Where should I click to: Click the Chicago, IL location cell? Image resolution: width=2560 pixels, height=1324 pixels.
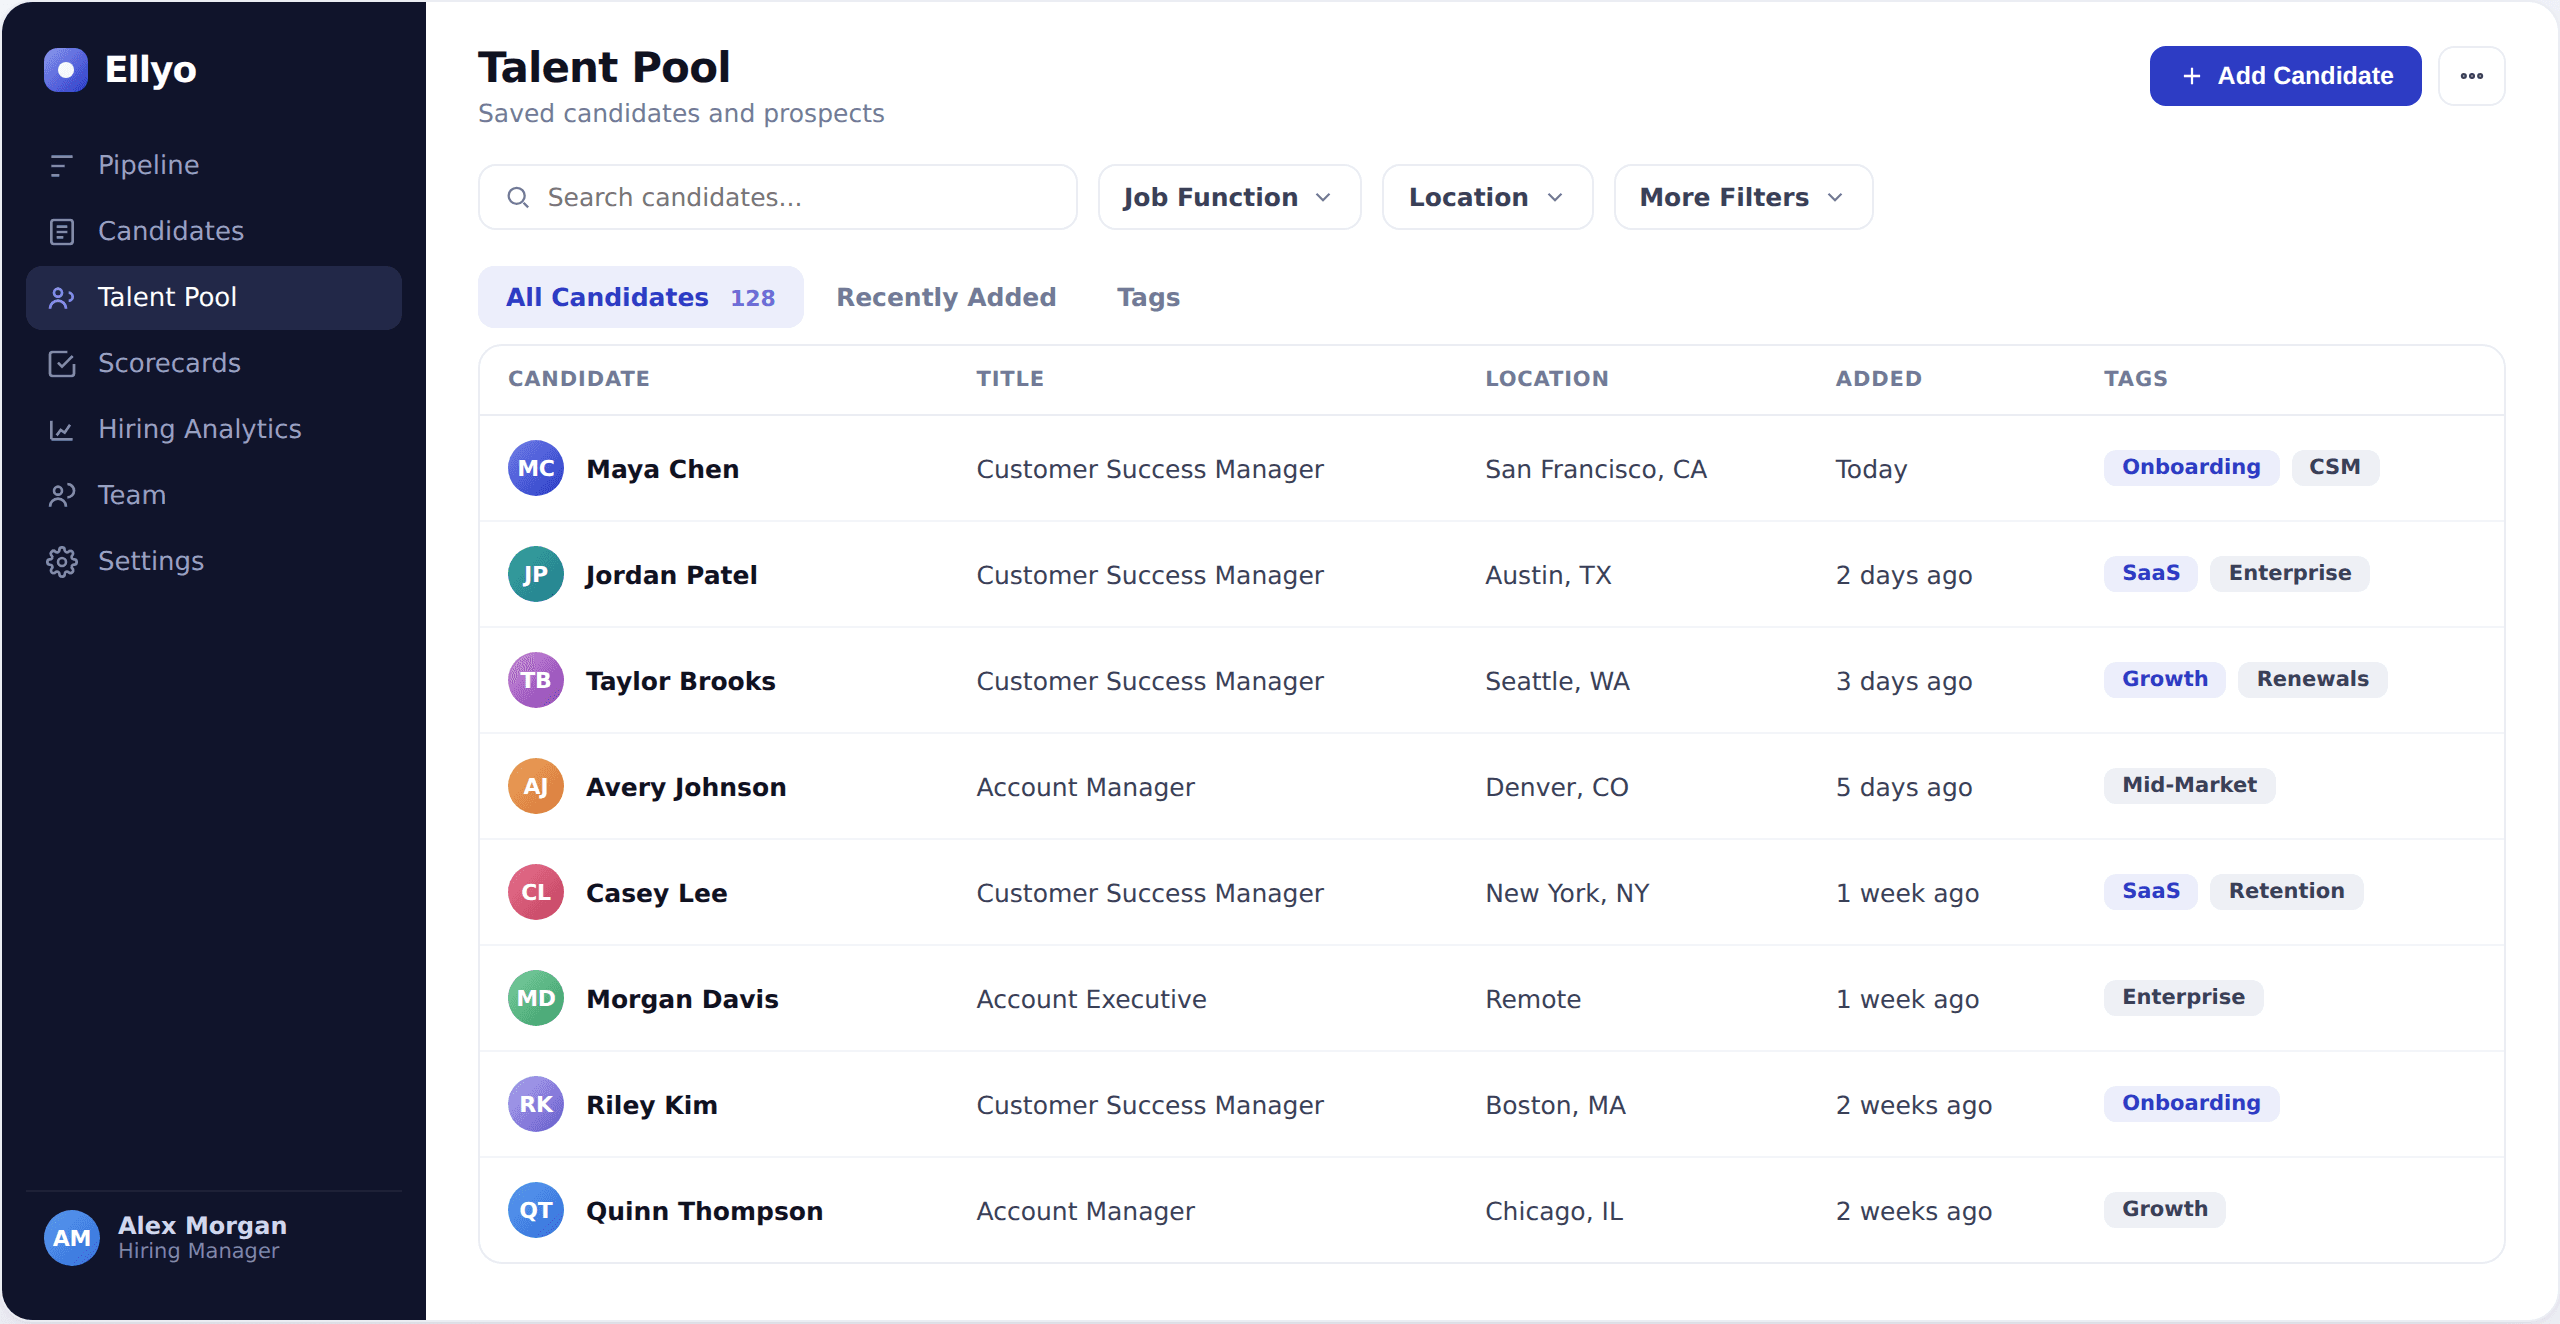[x=1553, y=1211]
